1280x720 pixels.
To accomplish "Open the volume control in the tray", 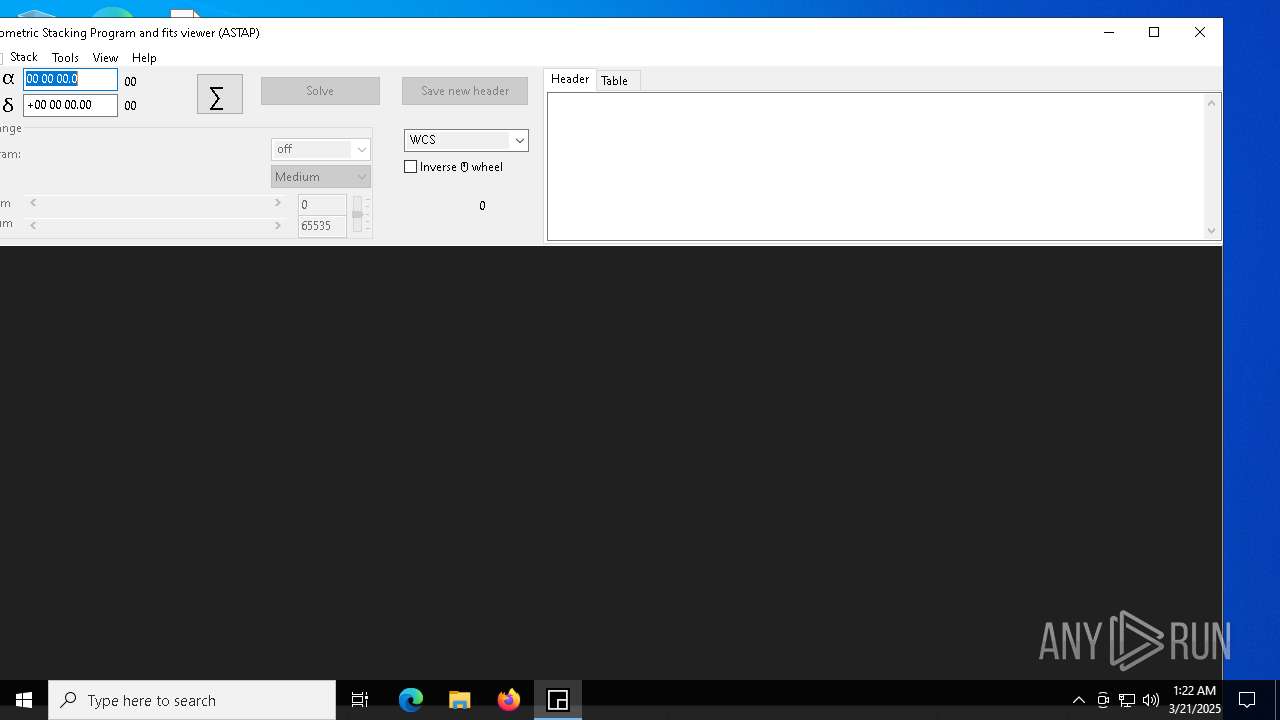I will click(x=1151, y=700).
